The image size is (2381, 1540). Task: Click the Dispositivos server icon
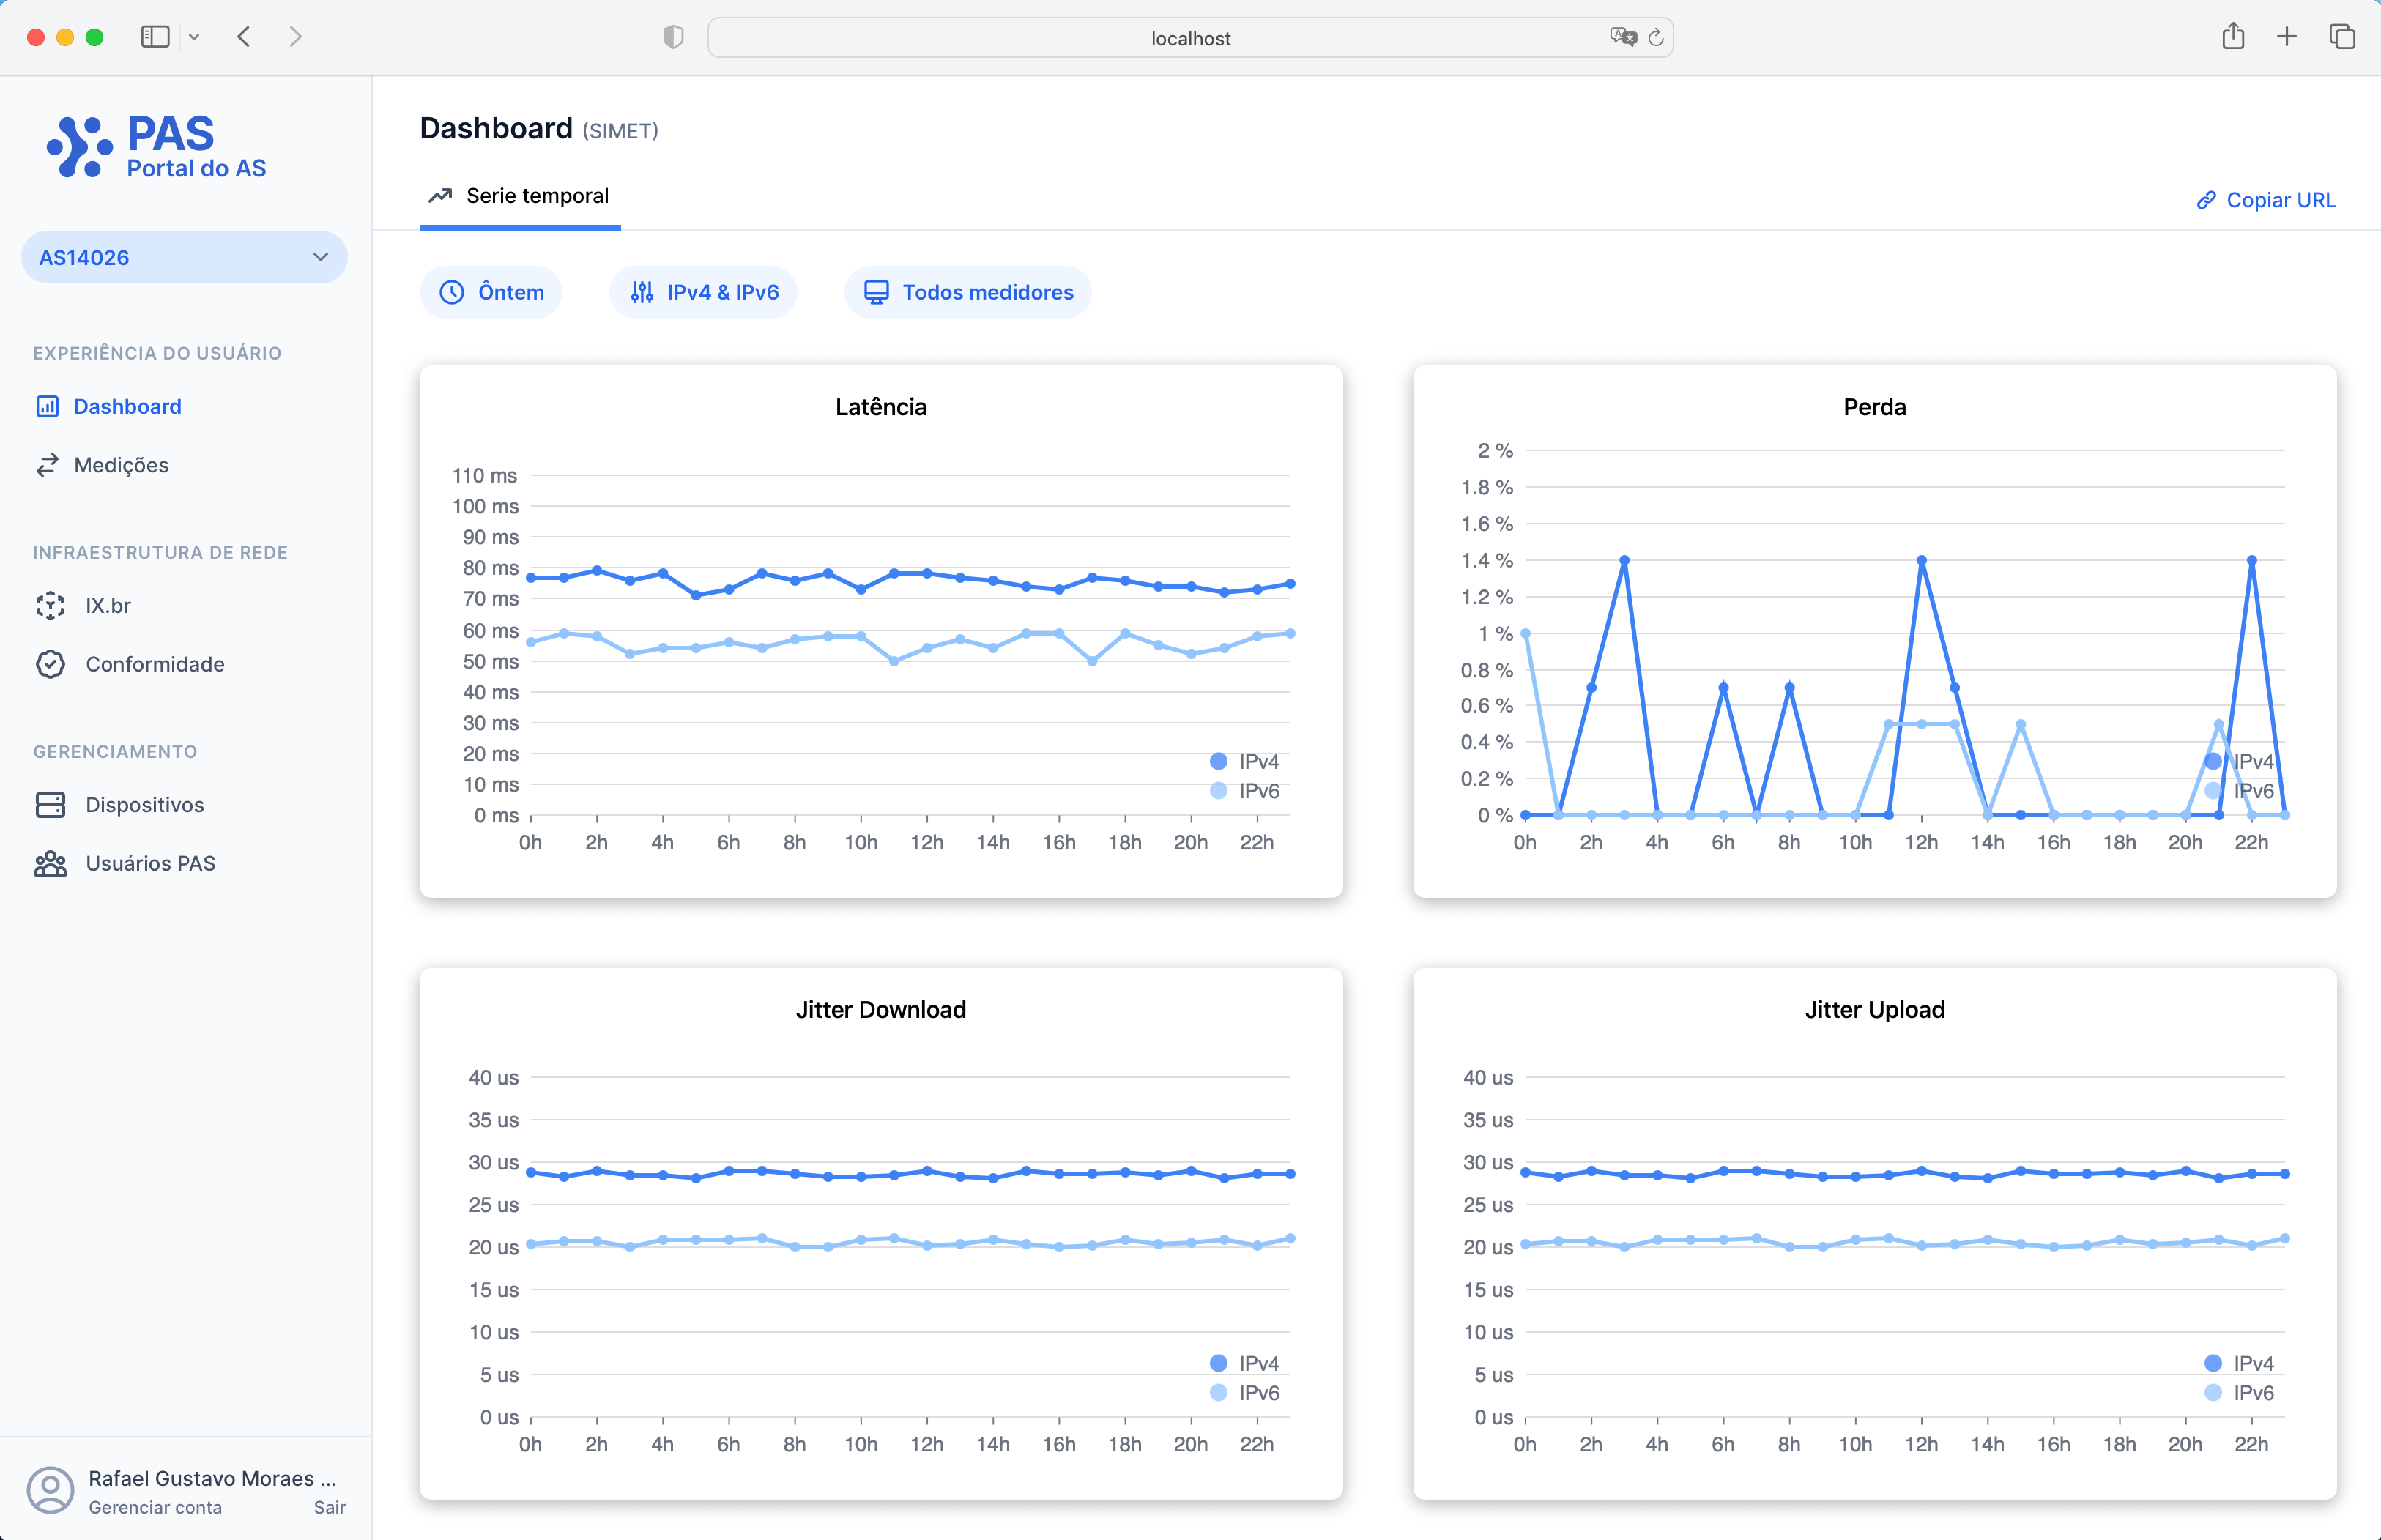[50, 805]
